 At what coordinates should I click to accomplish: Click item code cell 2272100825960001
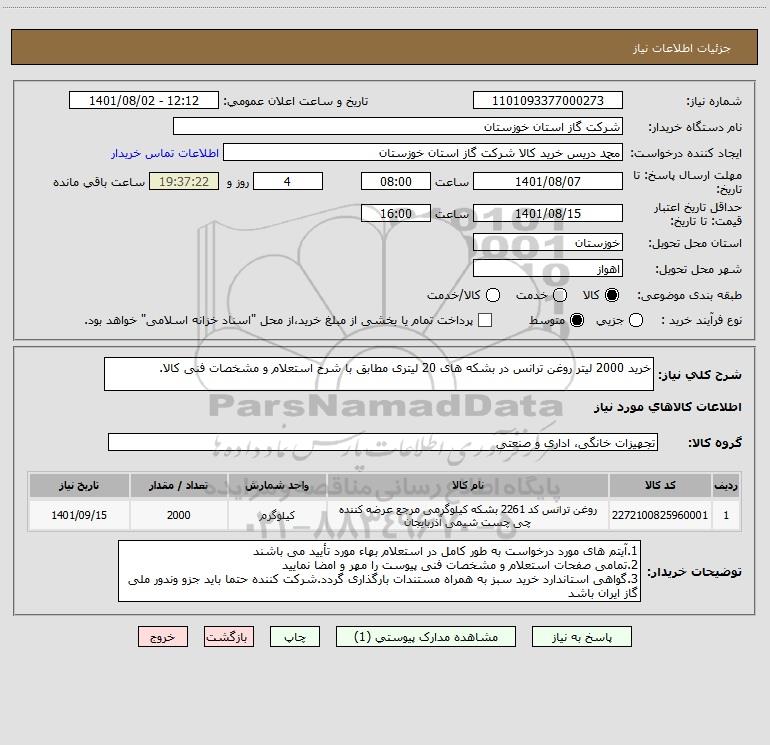(x=660, y=515)
